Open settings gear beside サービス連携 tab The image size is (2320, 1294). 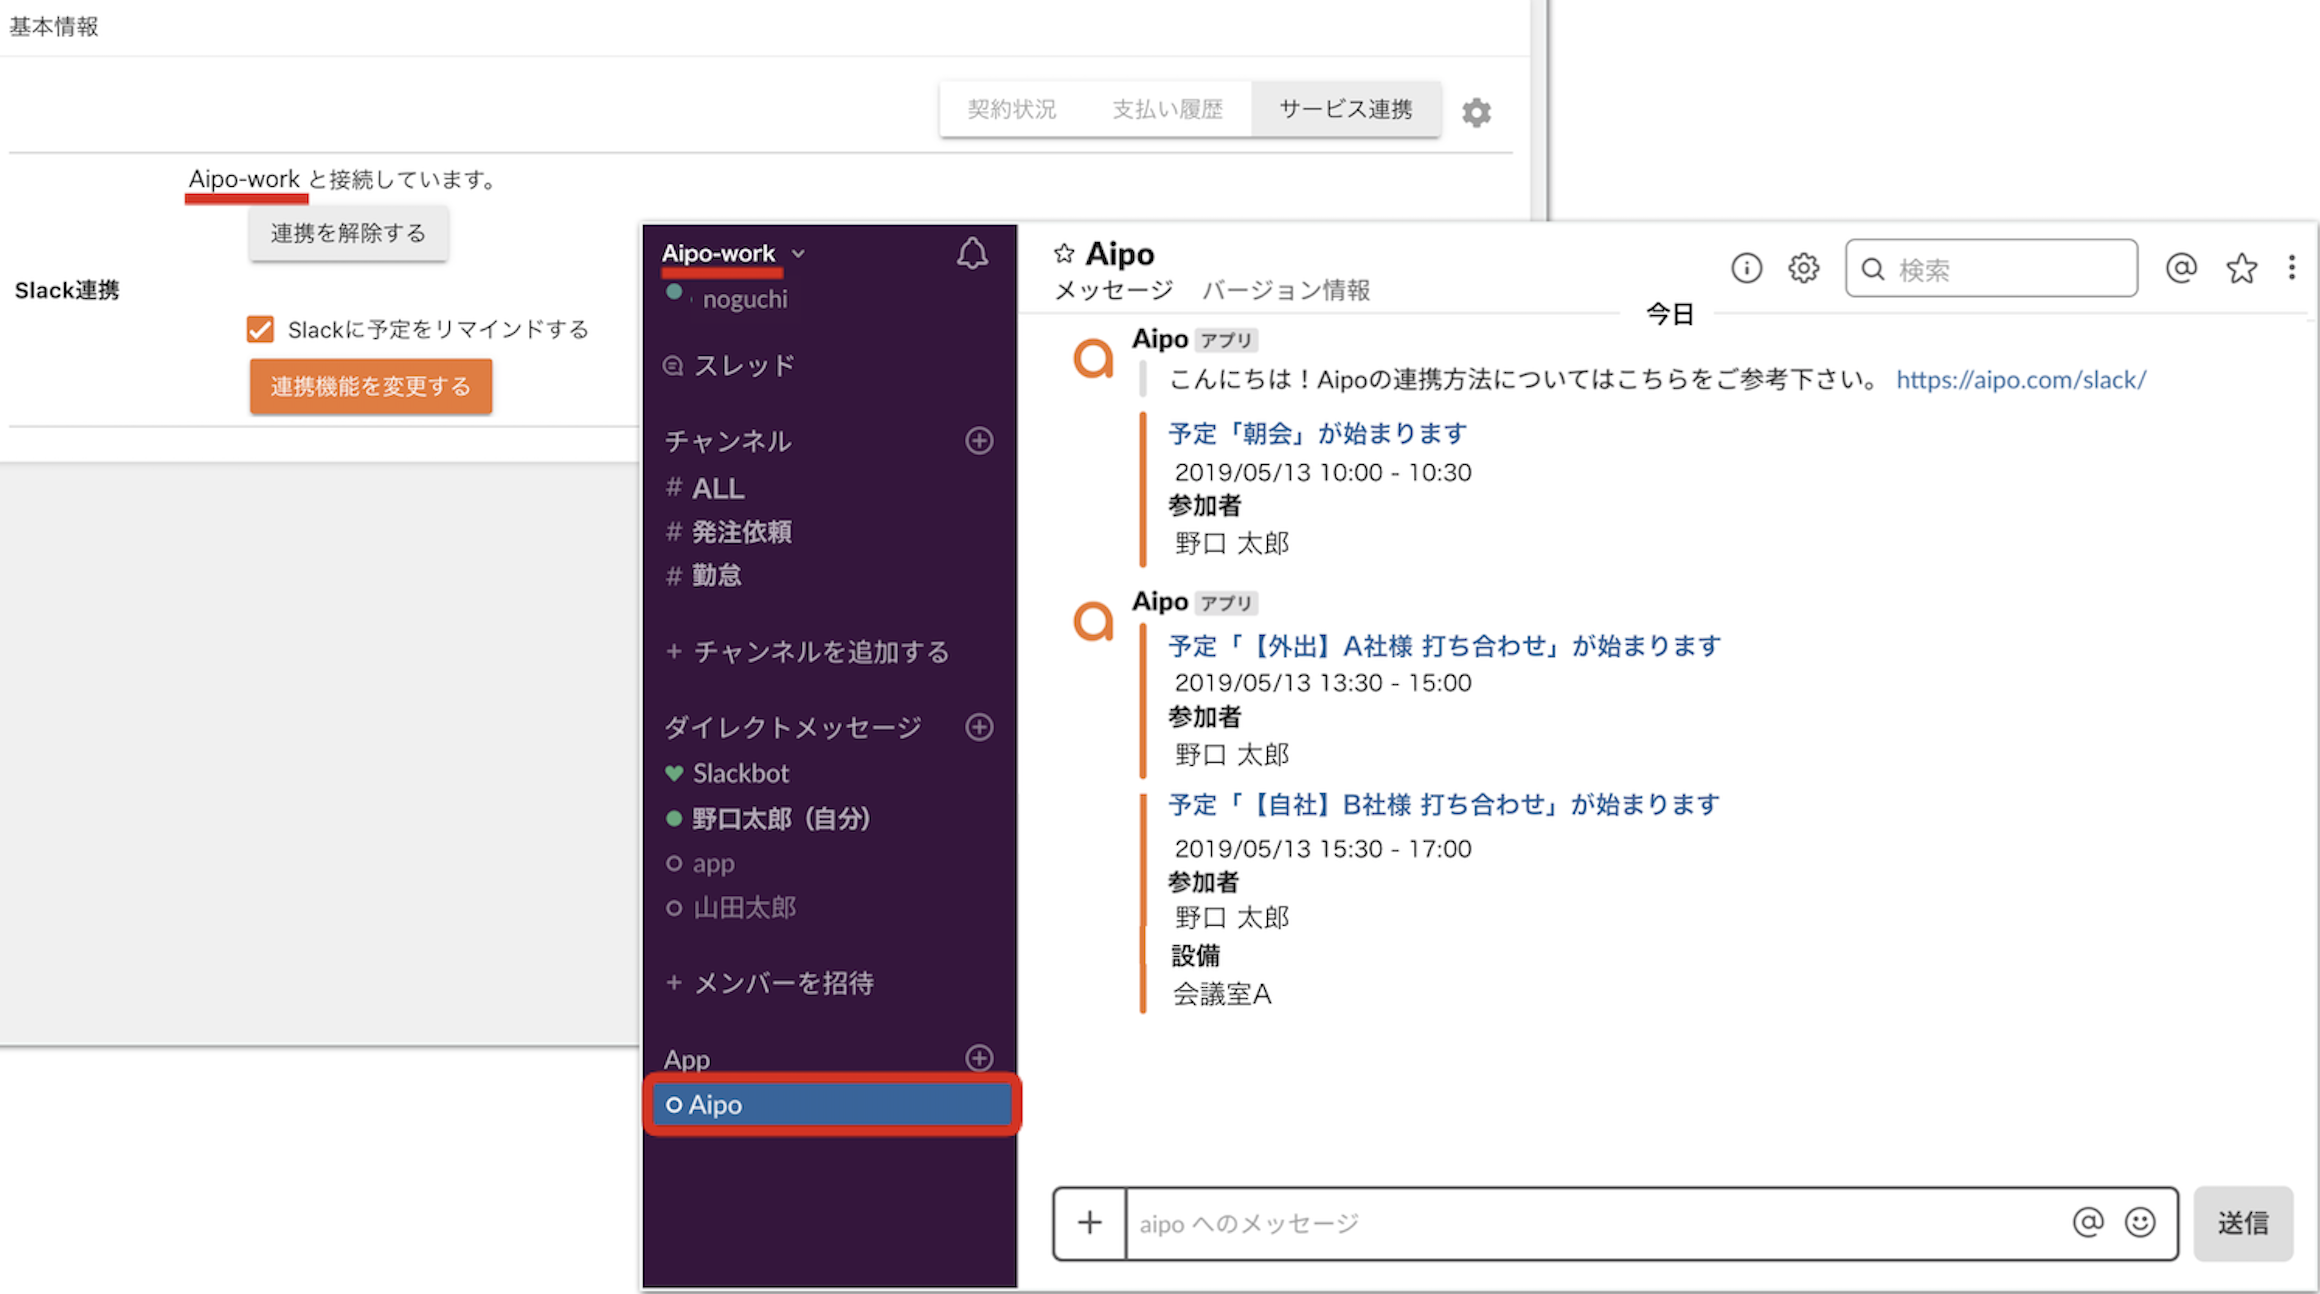click(1476, 112)
